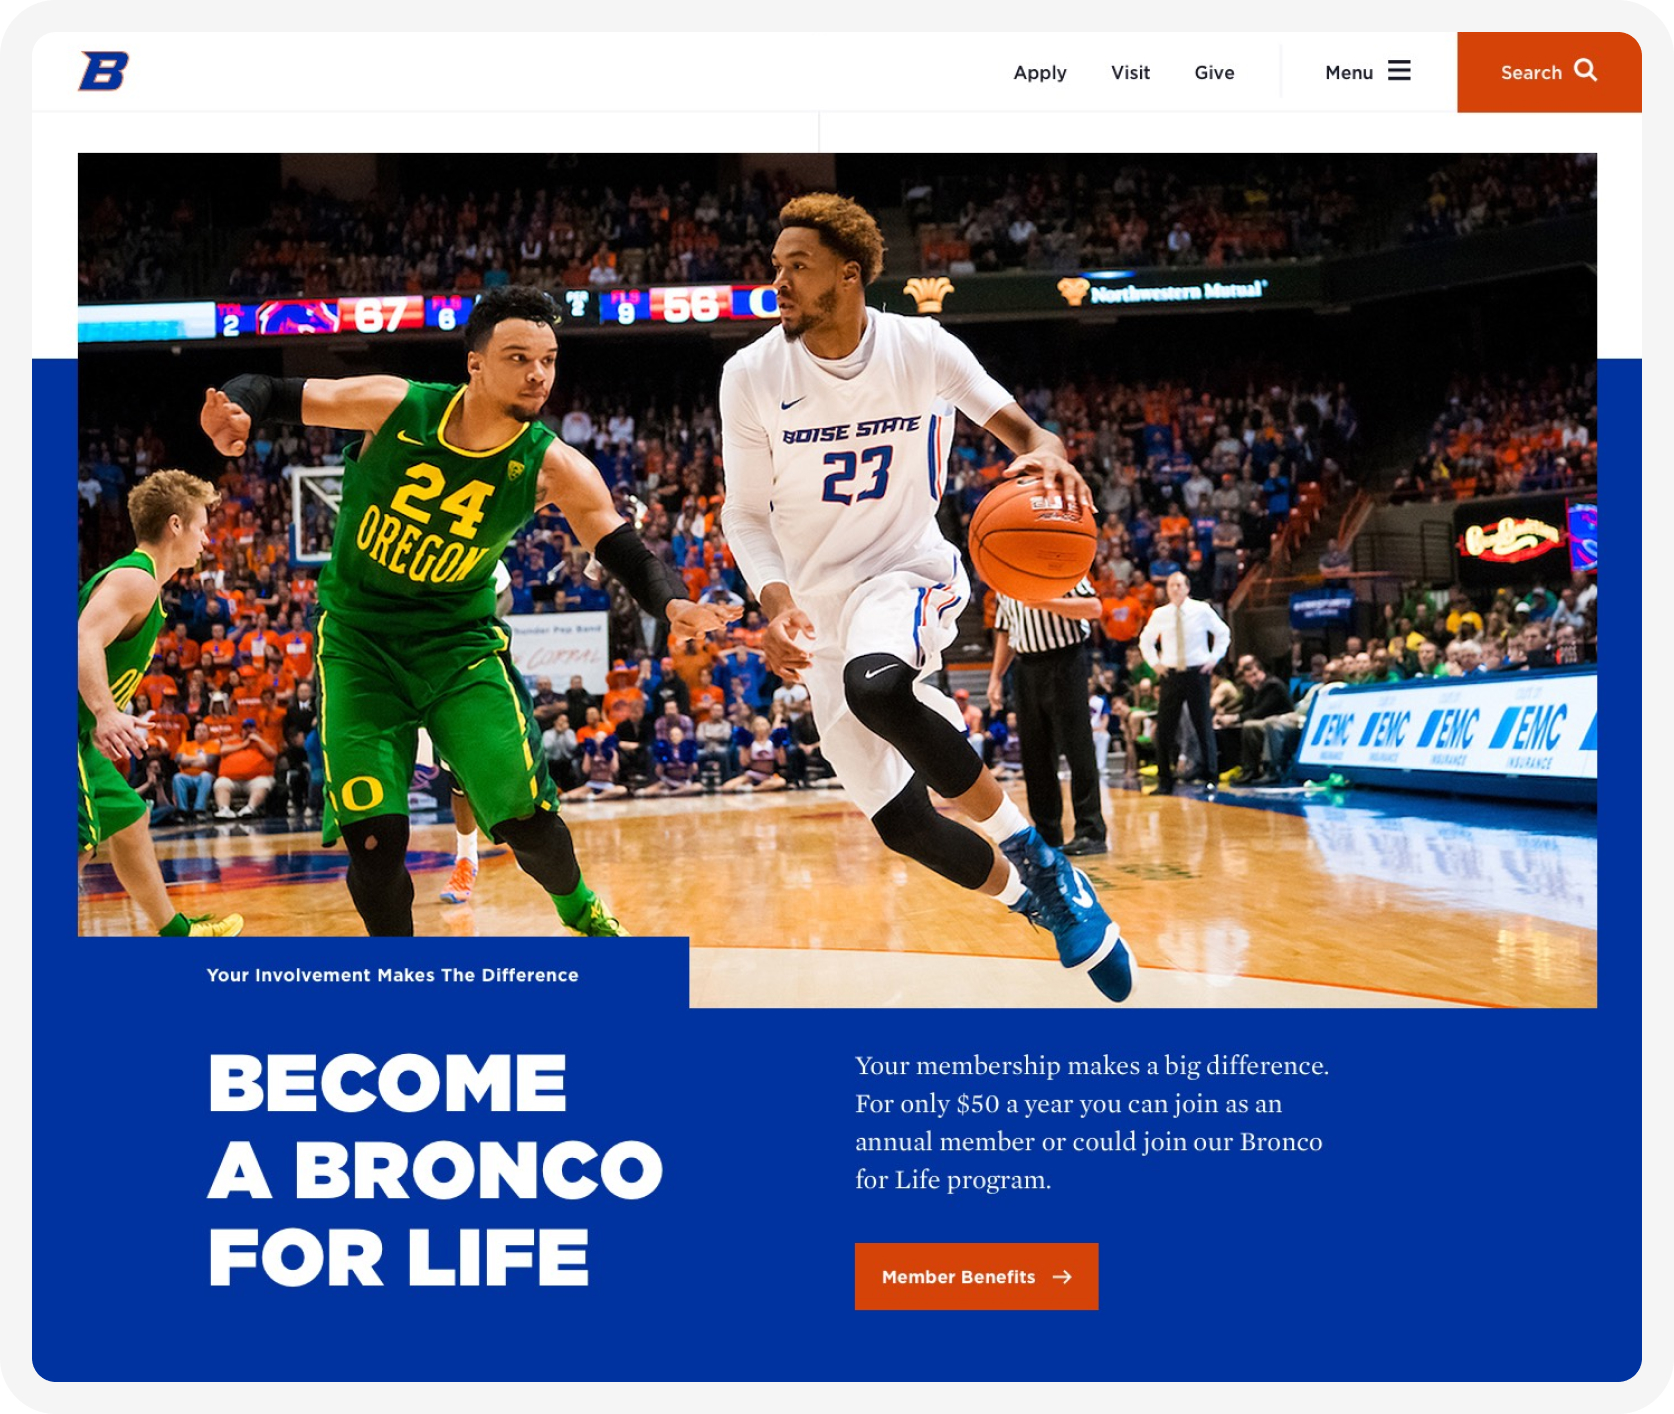Go to the Visit page
This screenshot has width=1674, height=1414.
tap(1130, 73)
